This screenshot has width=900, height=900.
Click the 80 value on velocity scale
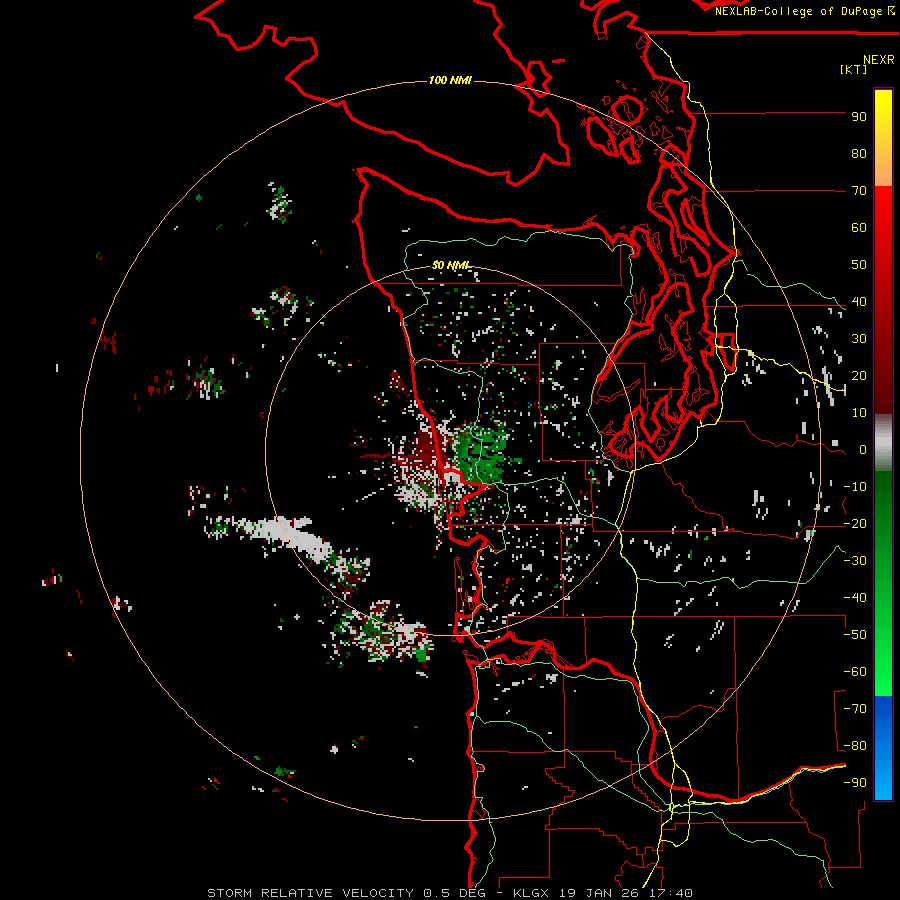click(x=859, y=154)
